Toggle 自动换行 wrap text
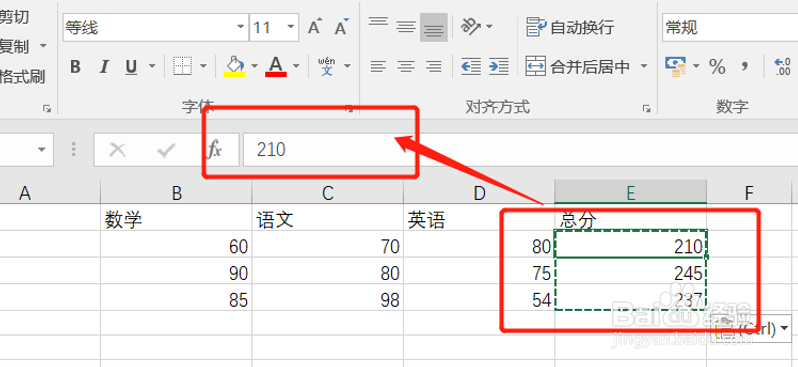The height and width of the screenshot is (367, 798). click(x=570, y=27)
